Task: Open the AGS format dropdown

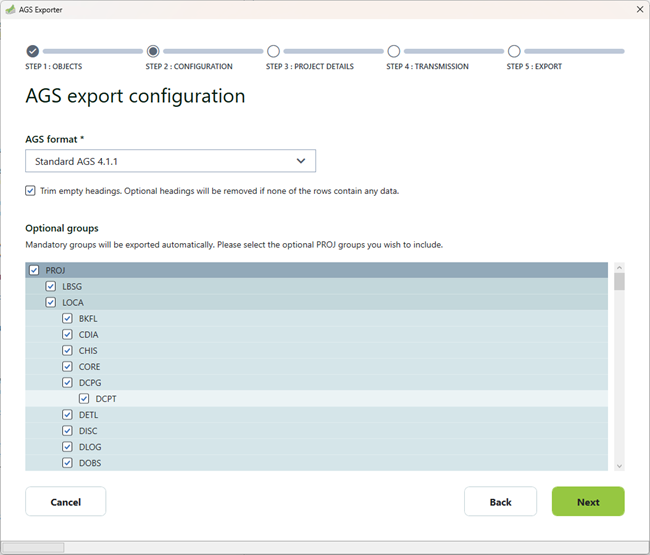Action: (x=170, y=161)
